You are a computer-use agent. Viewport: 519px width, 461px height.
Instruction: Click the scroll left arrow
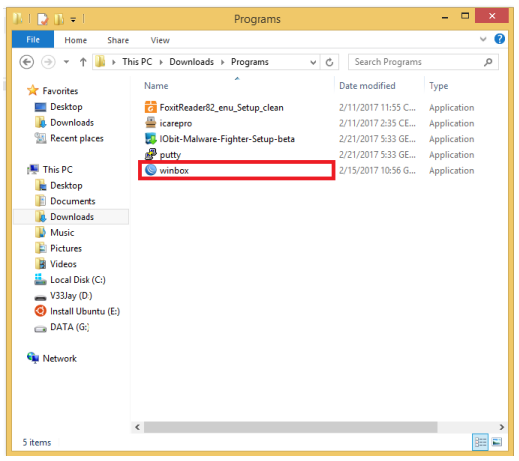137,427
